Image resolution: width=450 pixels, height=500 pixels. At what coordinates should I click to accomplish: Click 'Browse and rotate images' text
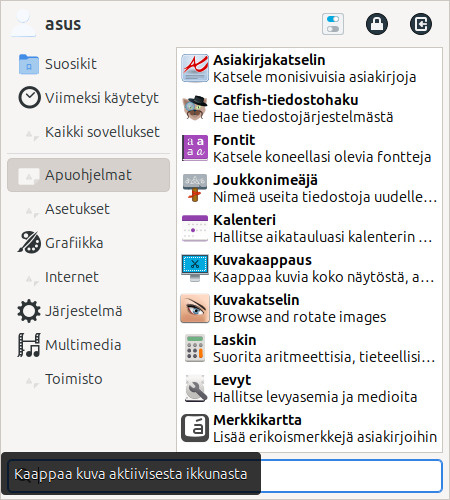300,317
